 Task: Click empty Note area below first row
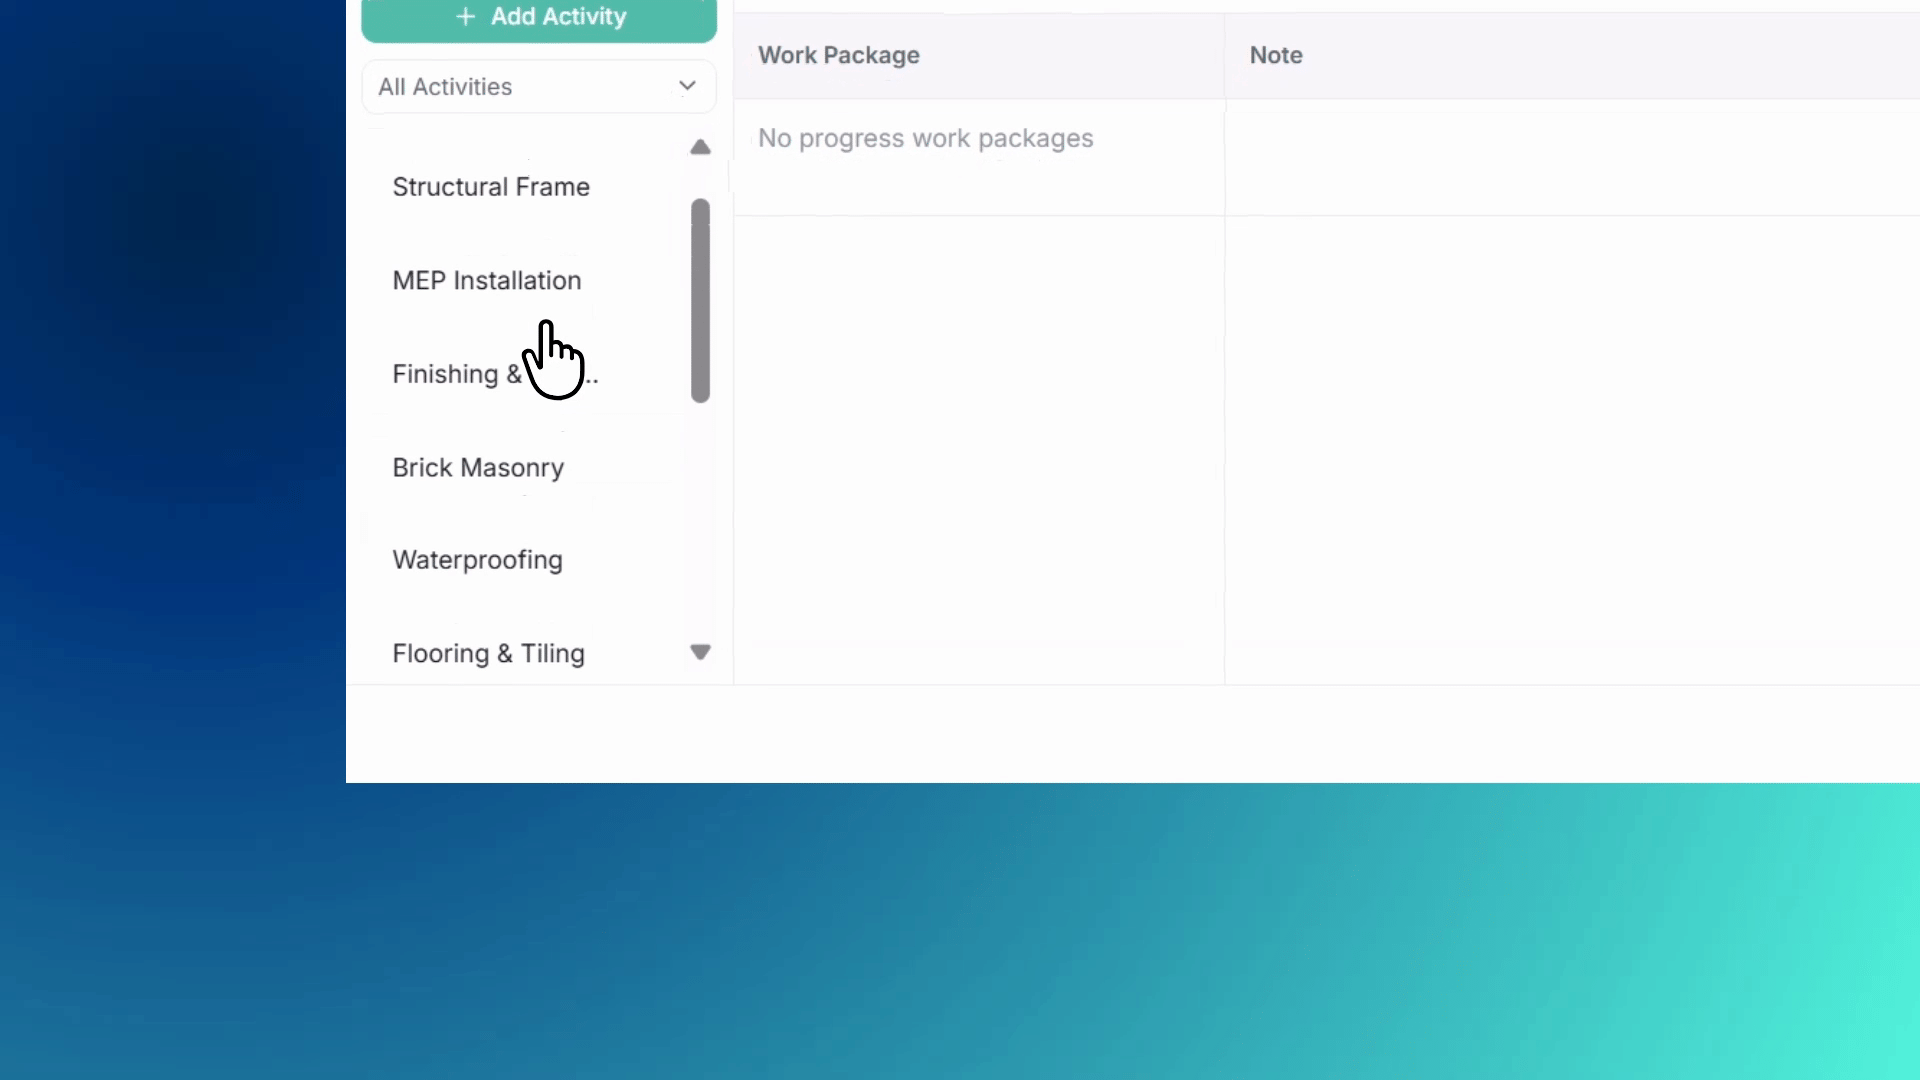pos(1572,450)
